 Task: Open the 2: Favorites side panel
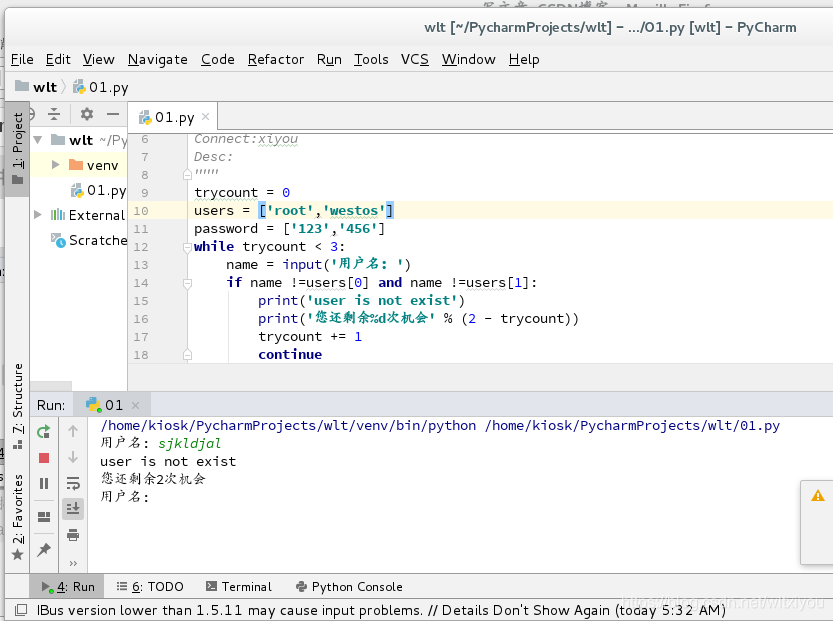pos(18,516)
